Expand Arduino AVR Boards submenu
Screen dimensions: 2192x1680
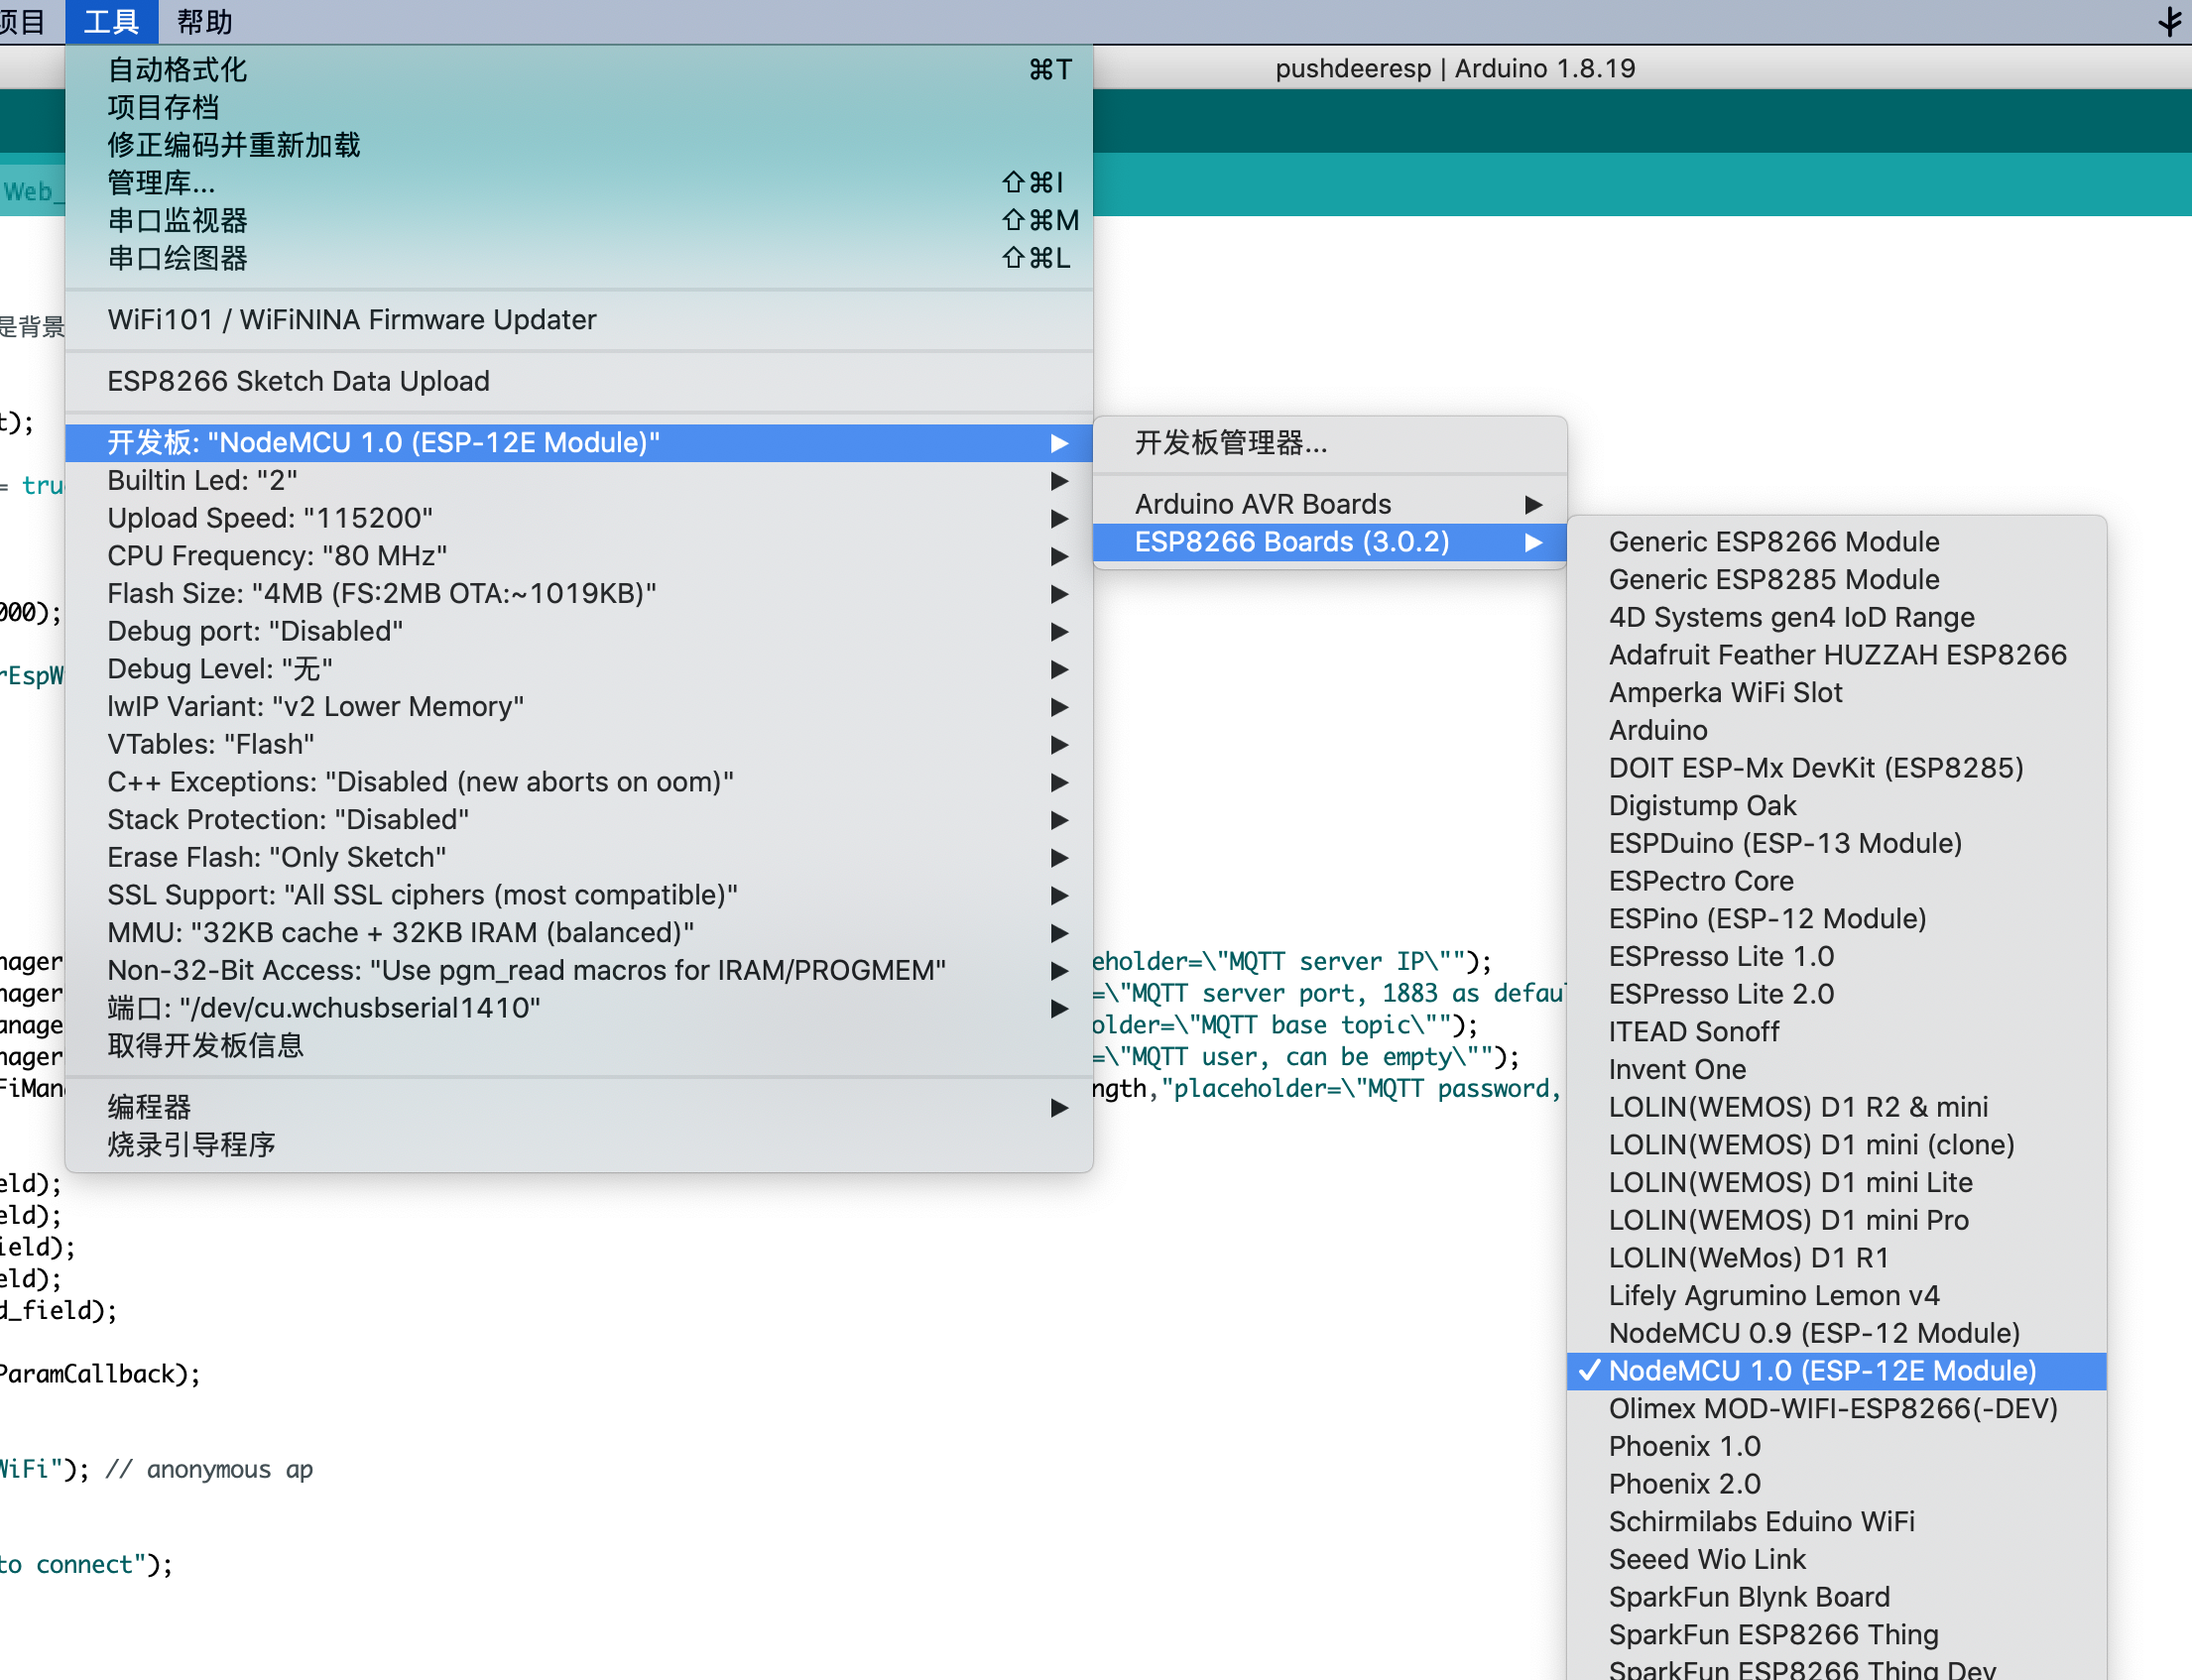pos(1330,505)
